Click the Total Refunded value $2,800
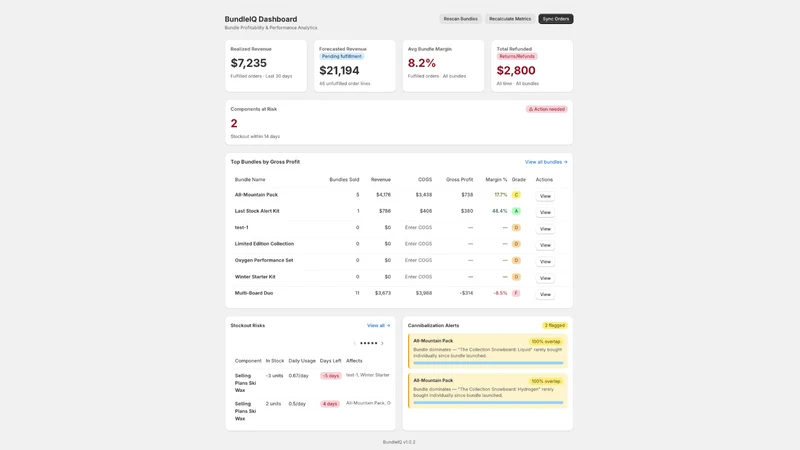The height and width of the screenshot is (450, 800). pos(516,70)
